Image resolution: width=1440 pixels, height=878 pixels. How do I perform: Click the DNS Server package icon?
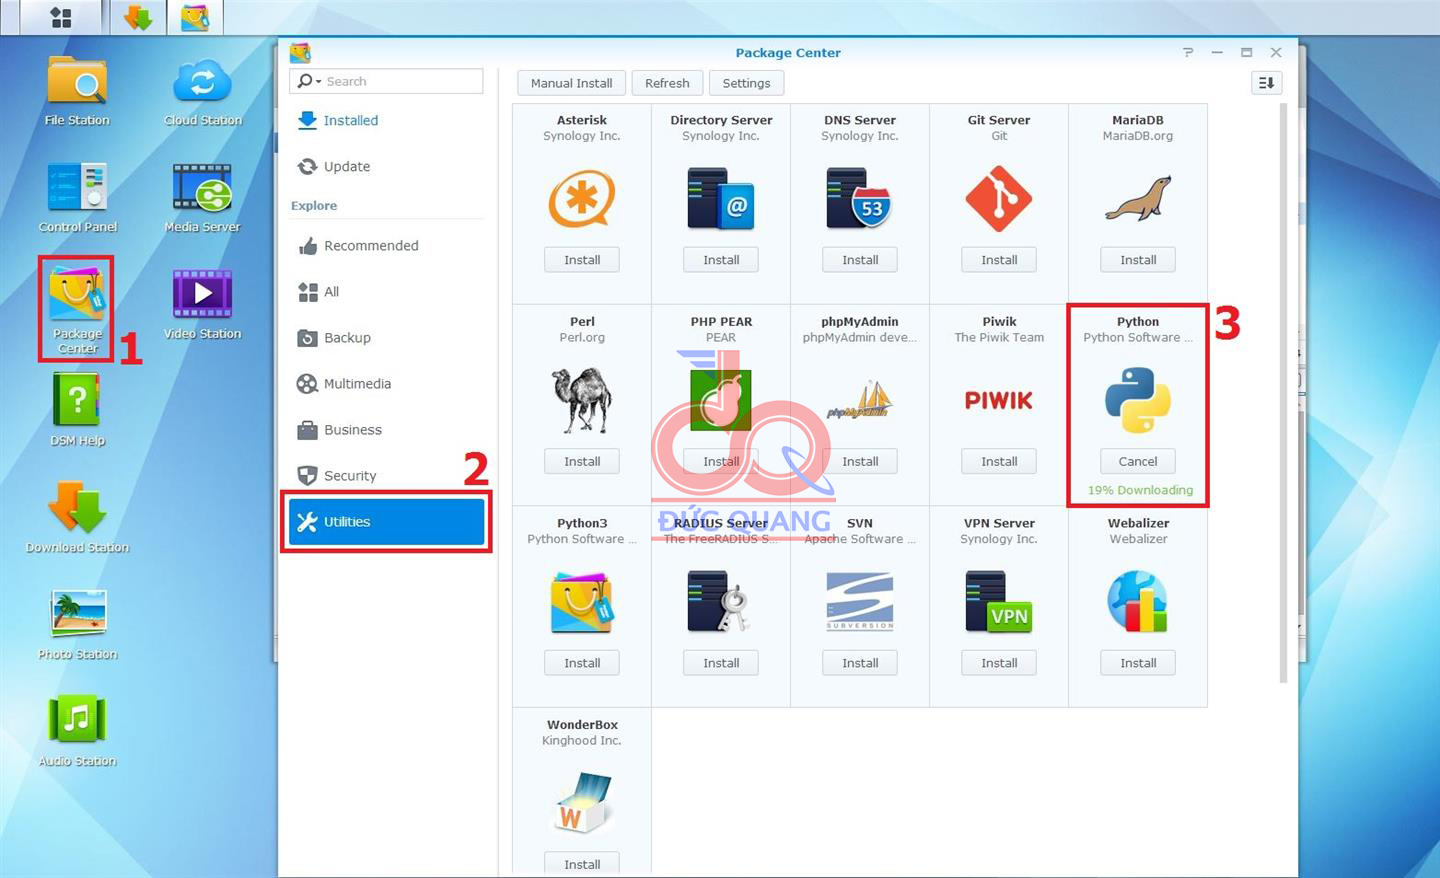point(860,198)
